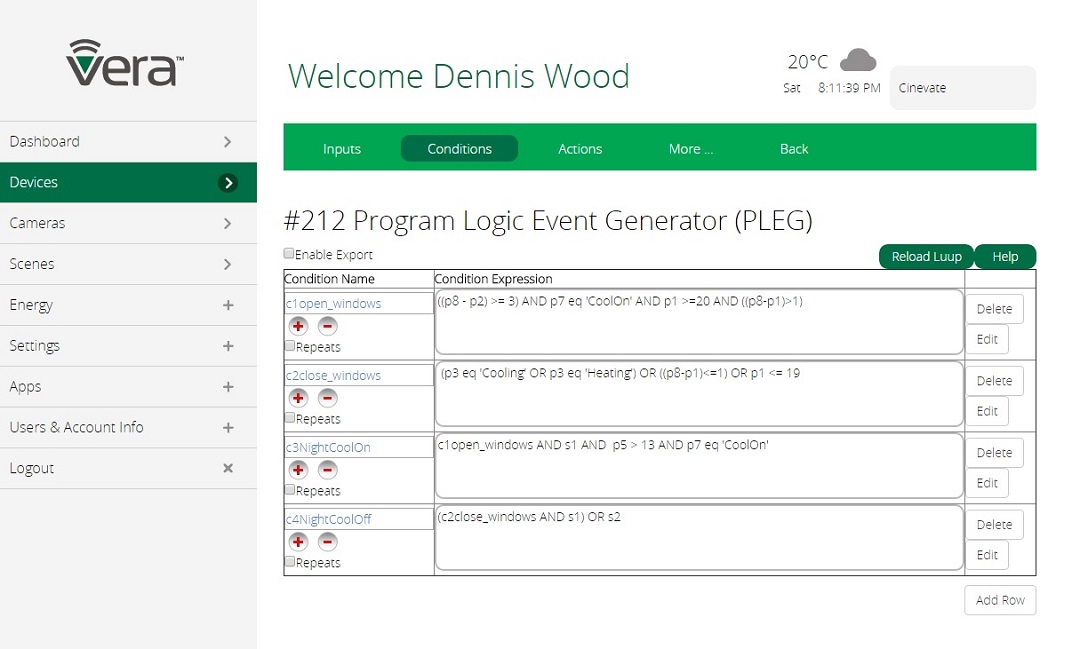
Task: Open Energy in the sidebar
Action: click(x=128, y=305)
